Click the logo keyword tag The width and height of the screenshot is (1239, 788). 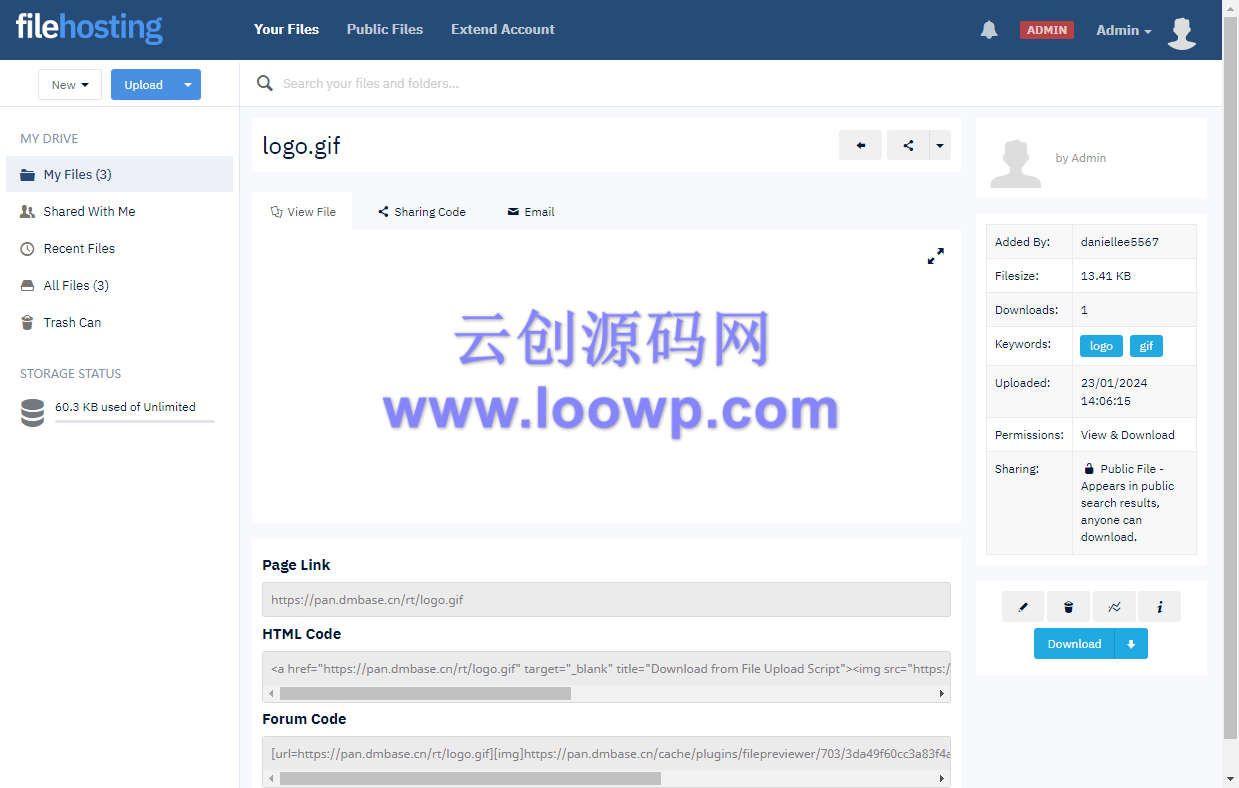click(1101, 346)
